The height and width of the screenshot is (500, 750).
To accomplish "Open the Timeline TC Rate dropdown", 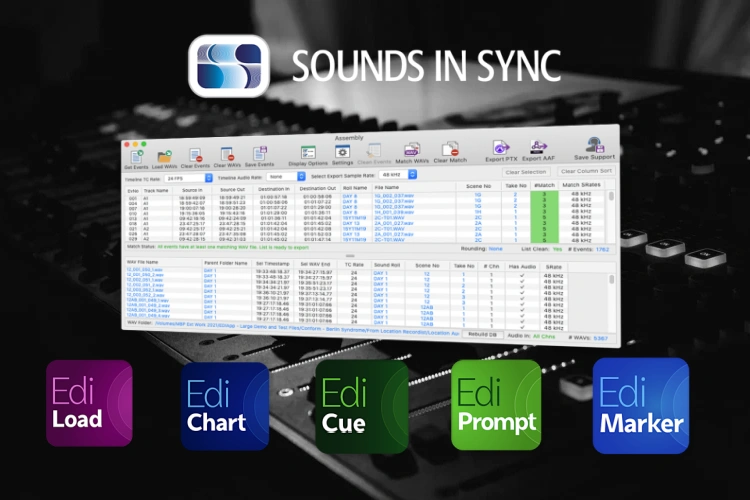I will 188,178.
